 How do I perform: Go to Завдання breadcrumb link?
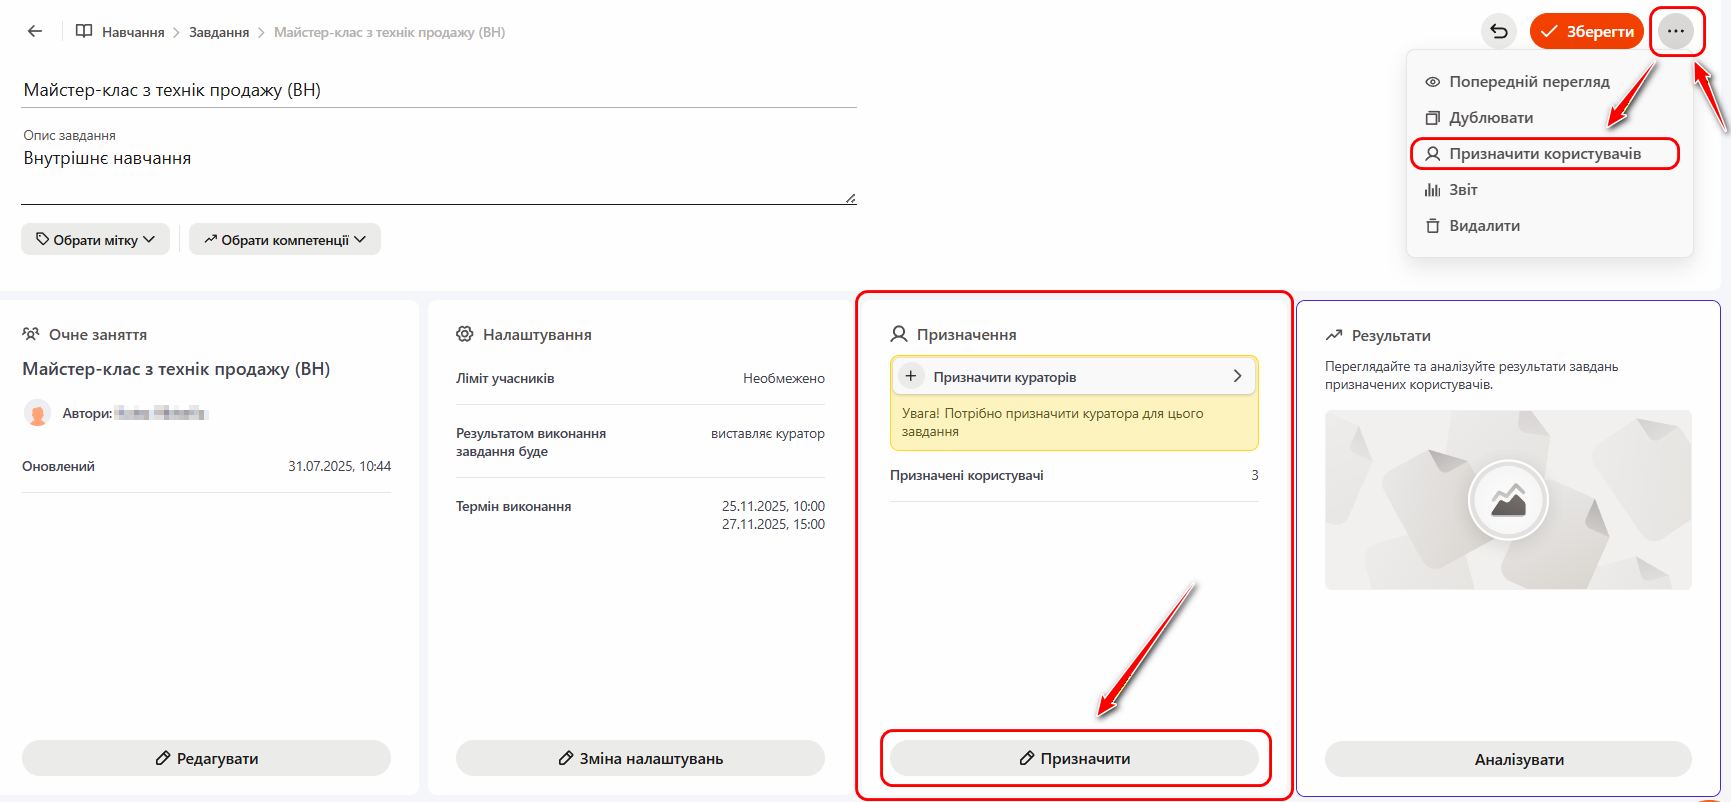click(x=219, y=32)
